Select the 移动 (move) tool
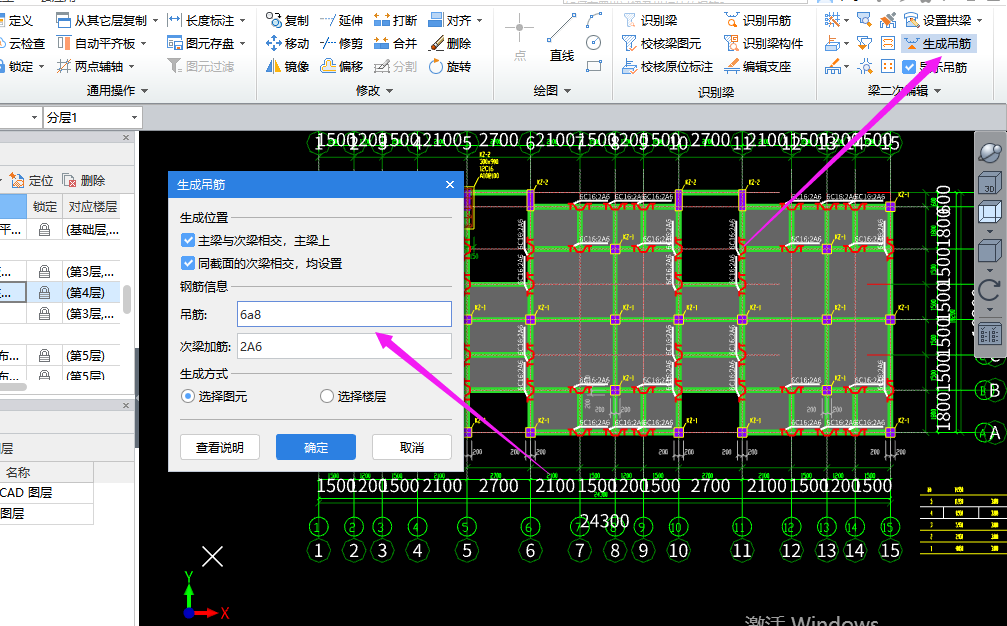1007x626 pixels. click(287, 44)
